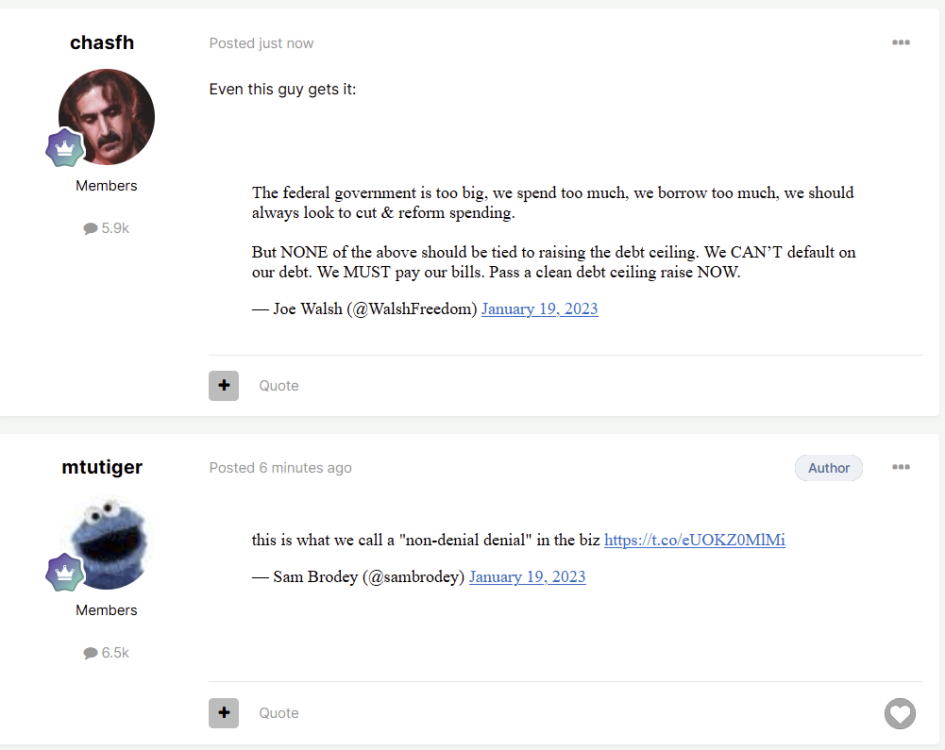Open the chasfh username profile link

point(102,42)
